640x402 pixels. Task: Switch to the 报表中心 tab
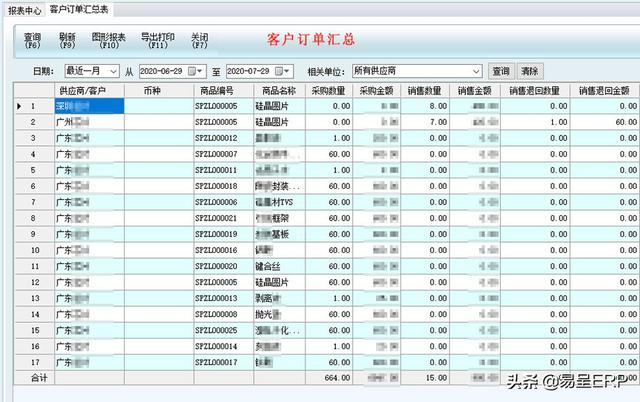(x=24, y=8)
